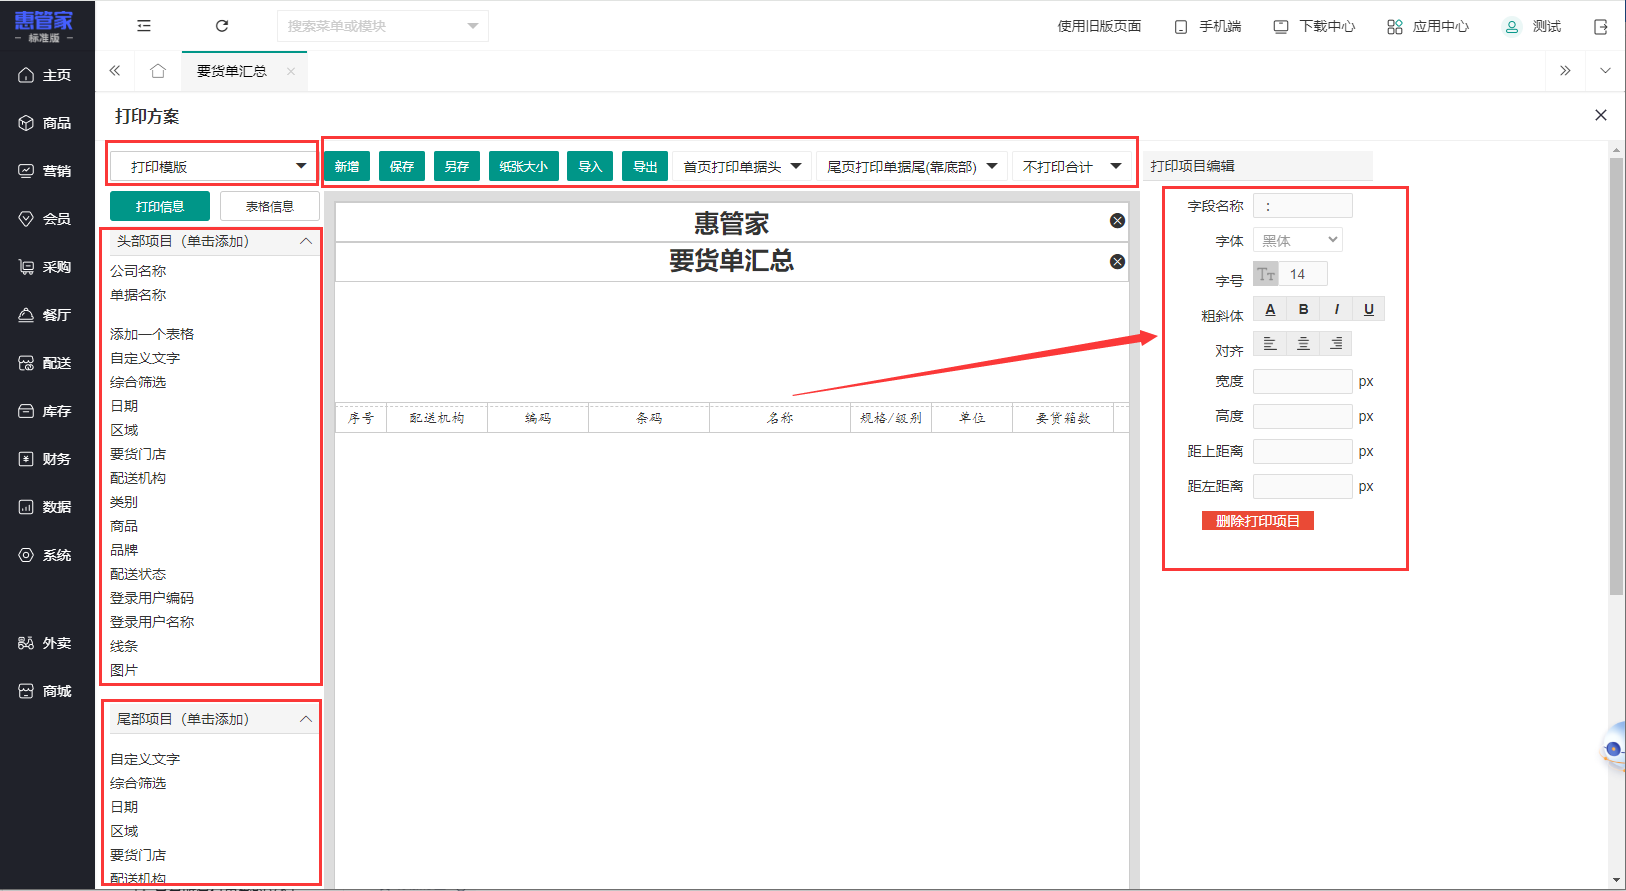Close the 要货单汇总 tab
The image size is (1626, 891).
click(x=291, y=71)
